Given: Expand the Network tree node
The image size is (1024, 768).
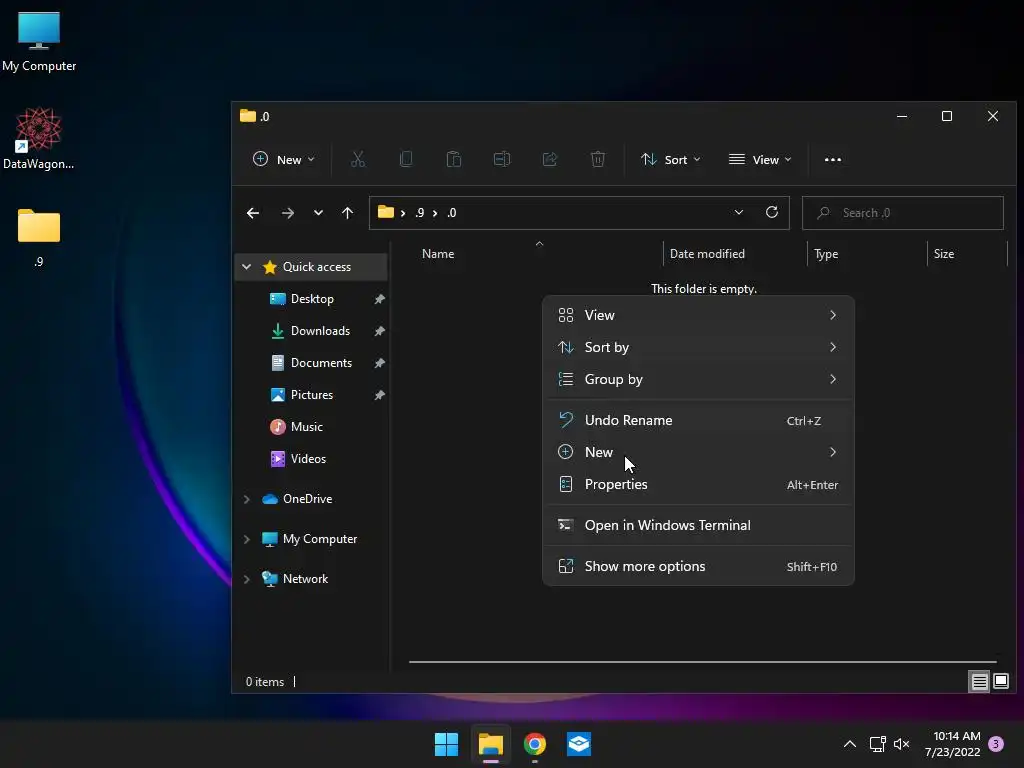Looking at the screenshot, I should [246, 579].
